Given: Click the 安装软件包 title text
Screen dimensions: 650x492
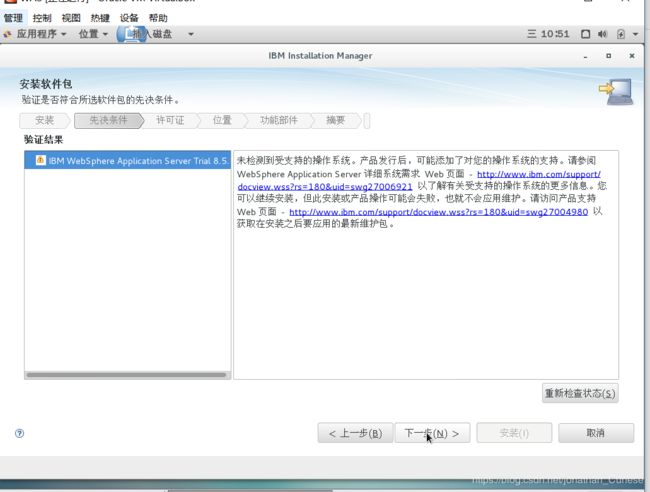Looking at the screenshot, I should click(x=46, y=84).
